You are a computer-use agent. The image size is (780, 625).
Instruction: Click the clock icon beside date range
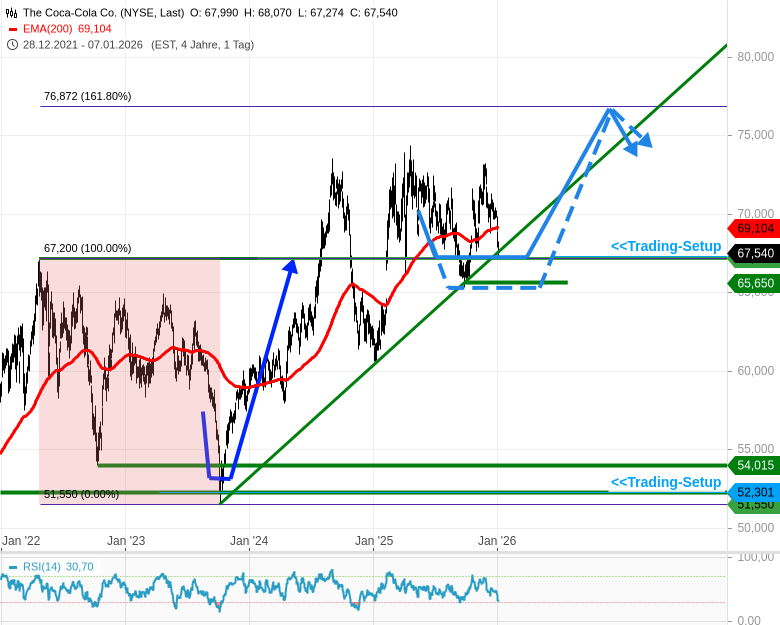click(x=11, y=45)
